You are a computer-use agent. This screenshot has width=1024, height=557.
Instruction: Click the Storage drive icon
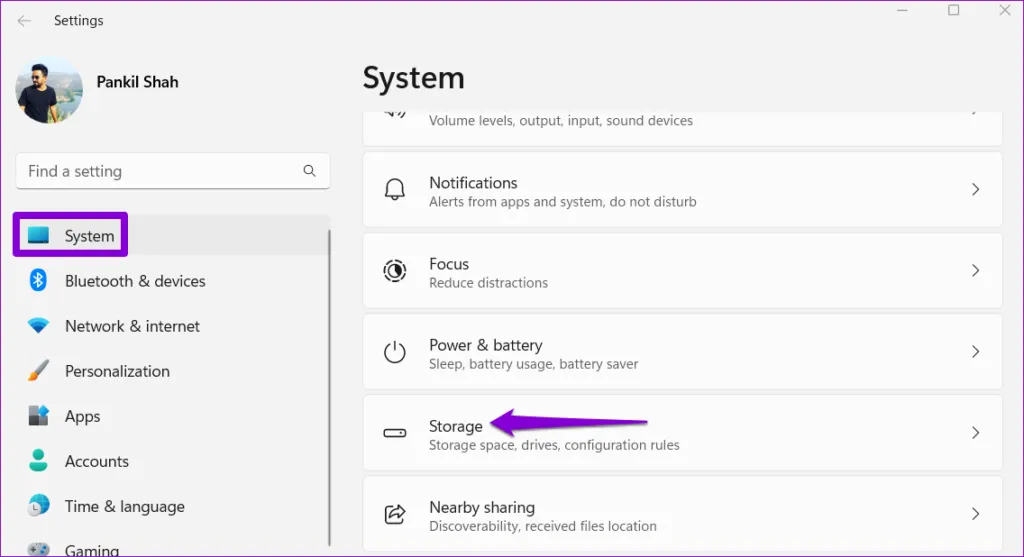click(x=395, y=433)
